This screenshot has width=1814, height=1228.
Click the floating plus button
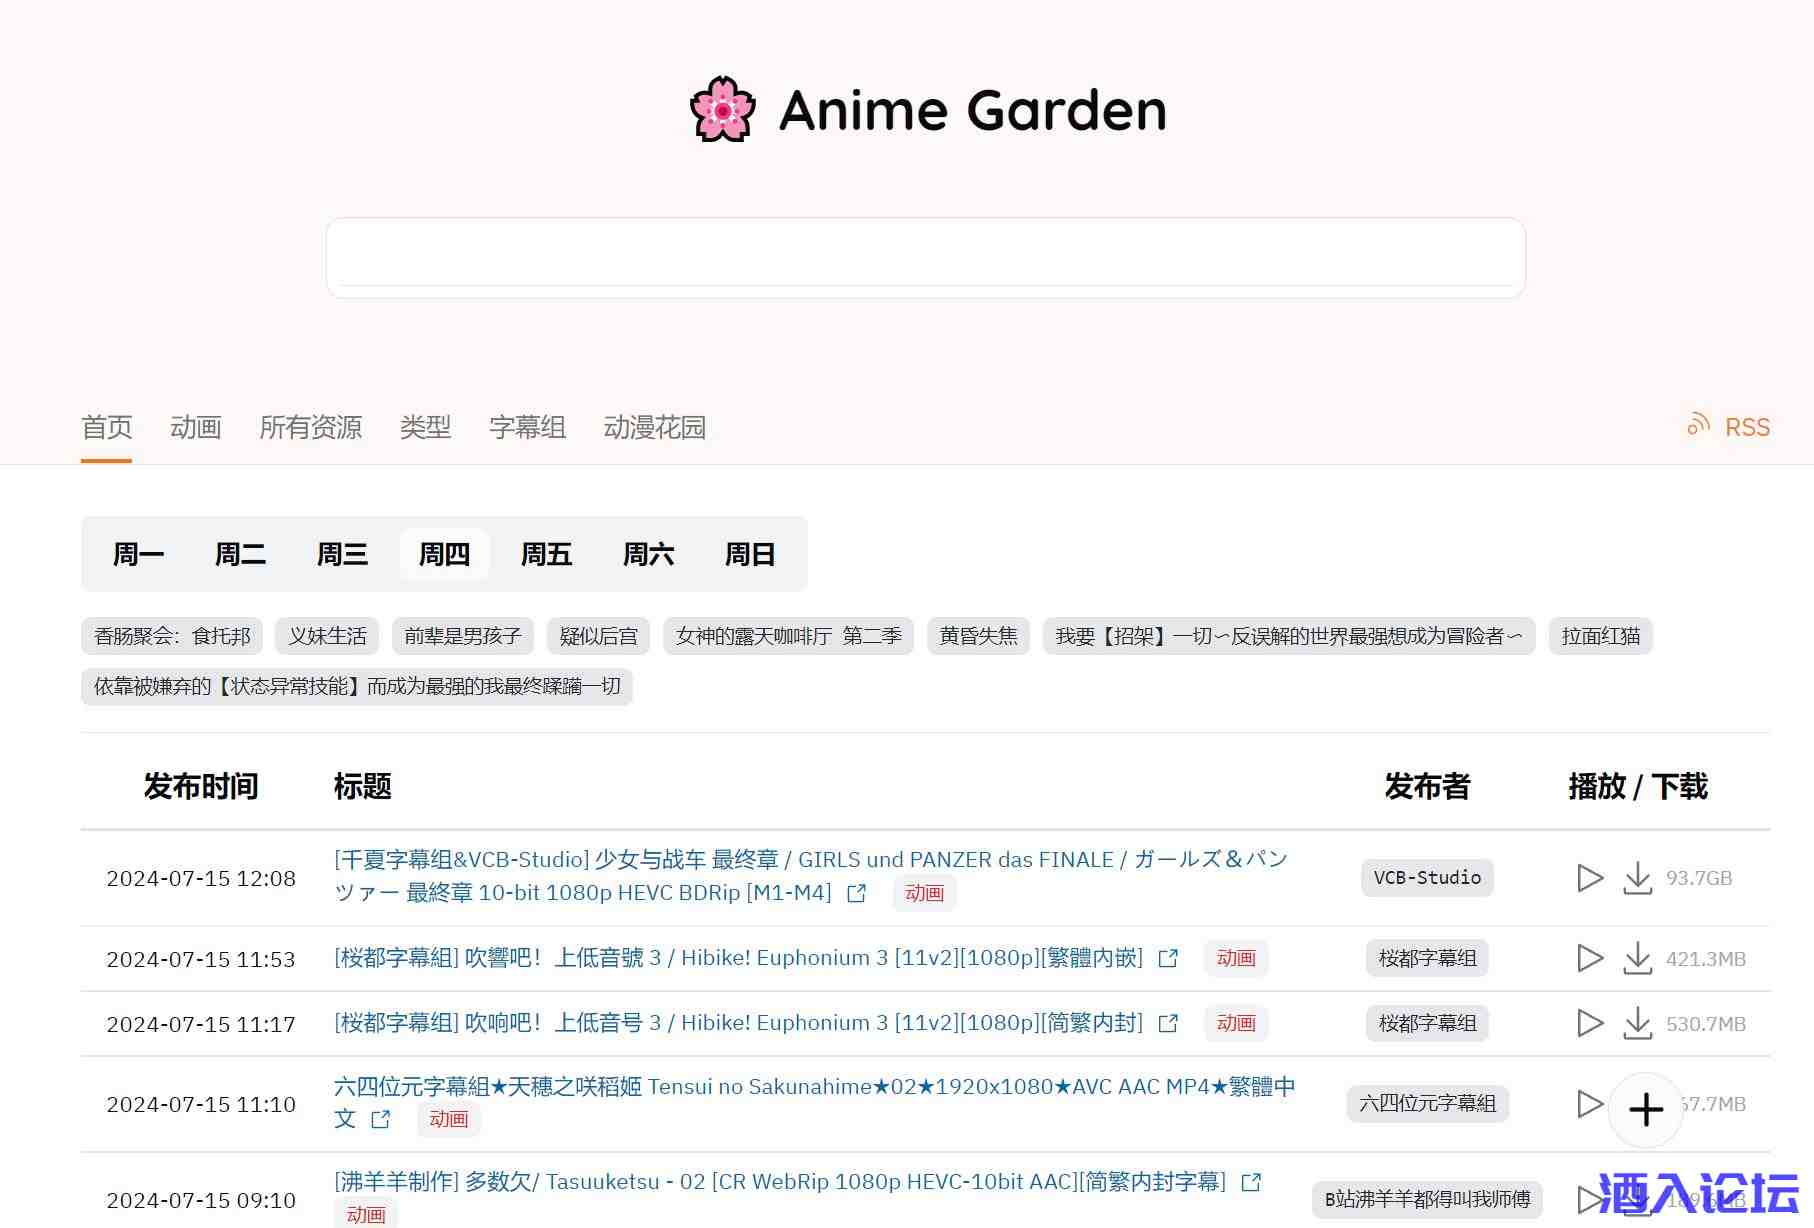point(1645,1109)
